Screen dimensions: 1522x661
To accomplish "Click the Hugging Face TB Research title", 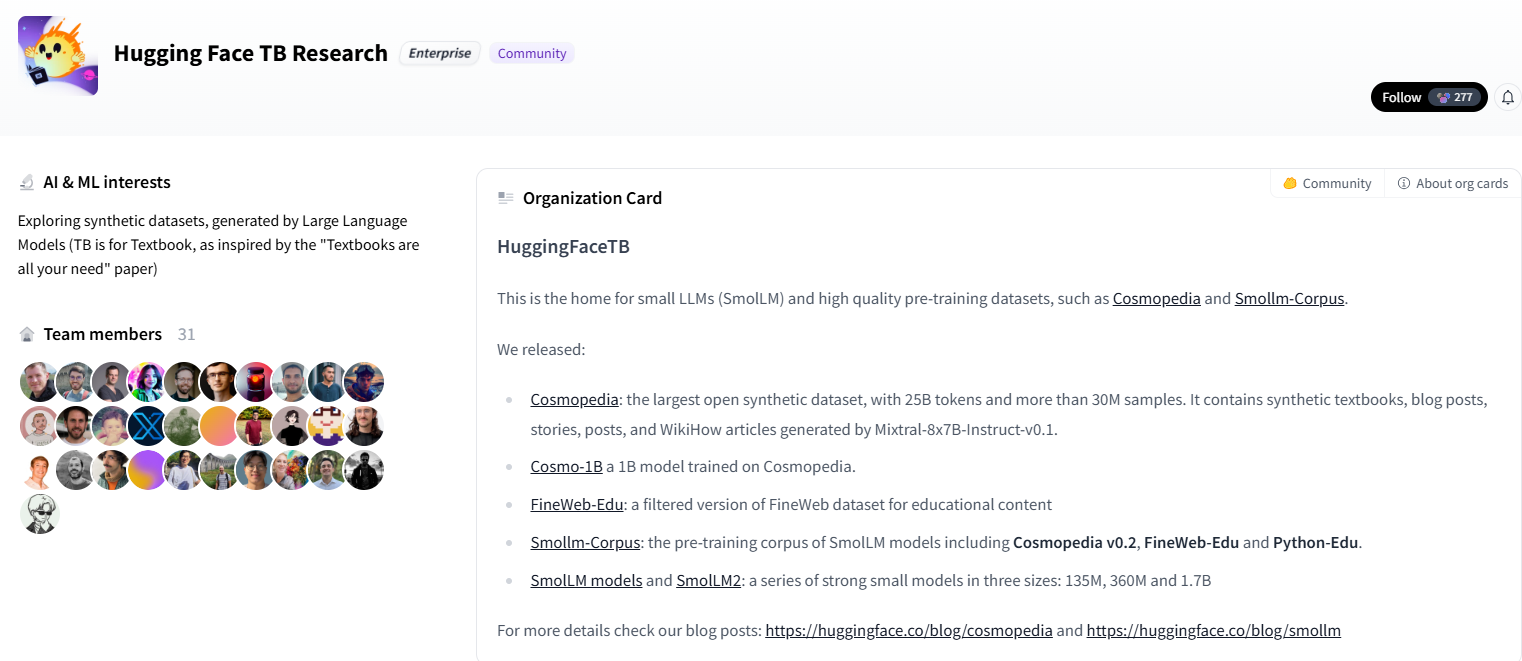I will [x=251, y=53].
